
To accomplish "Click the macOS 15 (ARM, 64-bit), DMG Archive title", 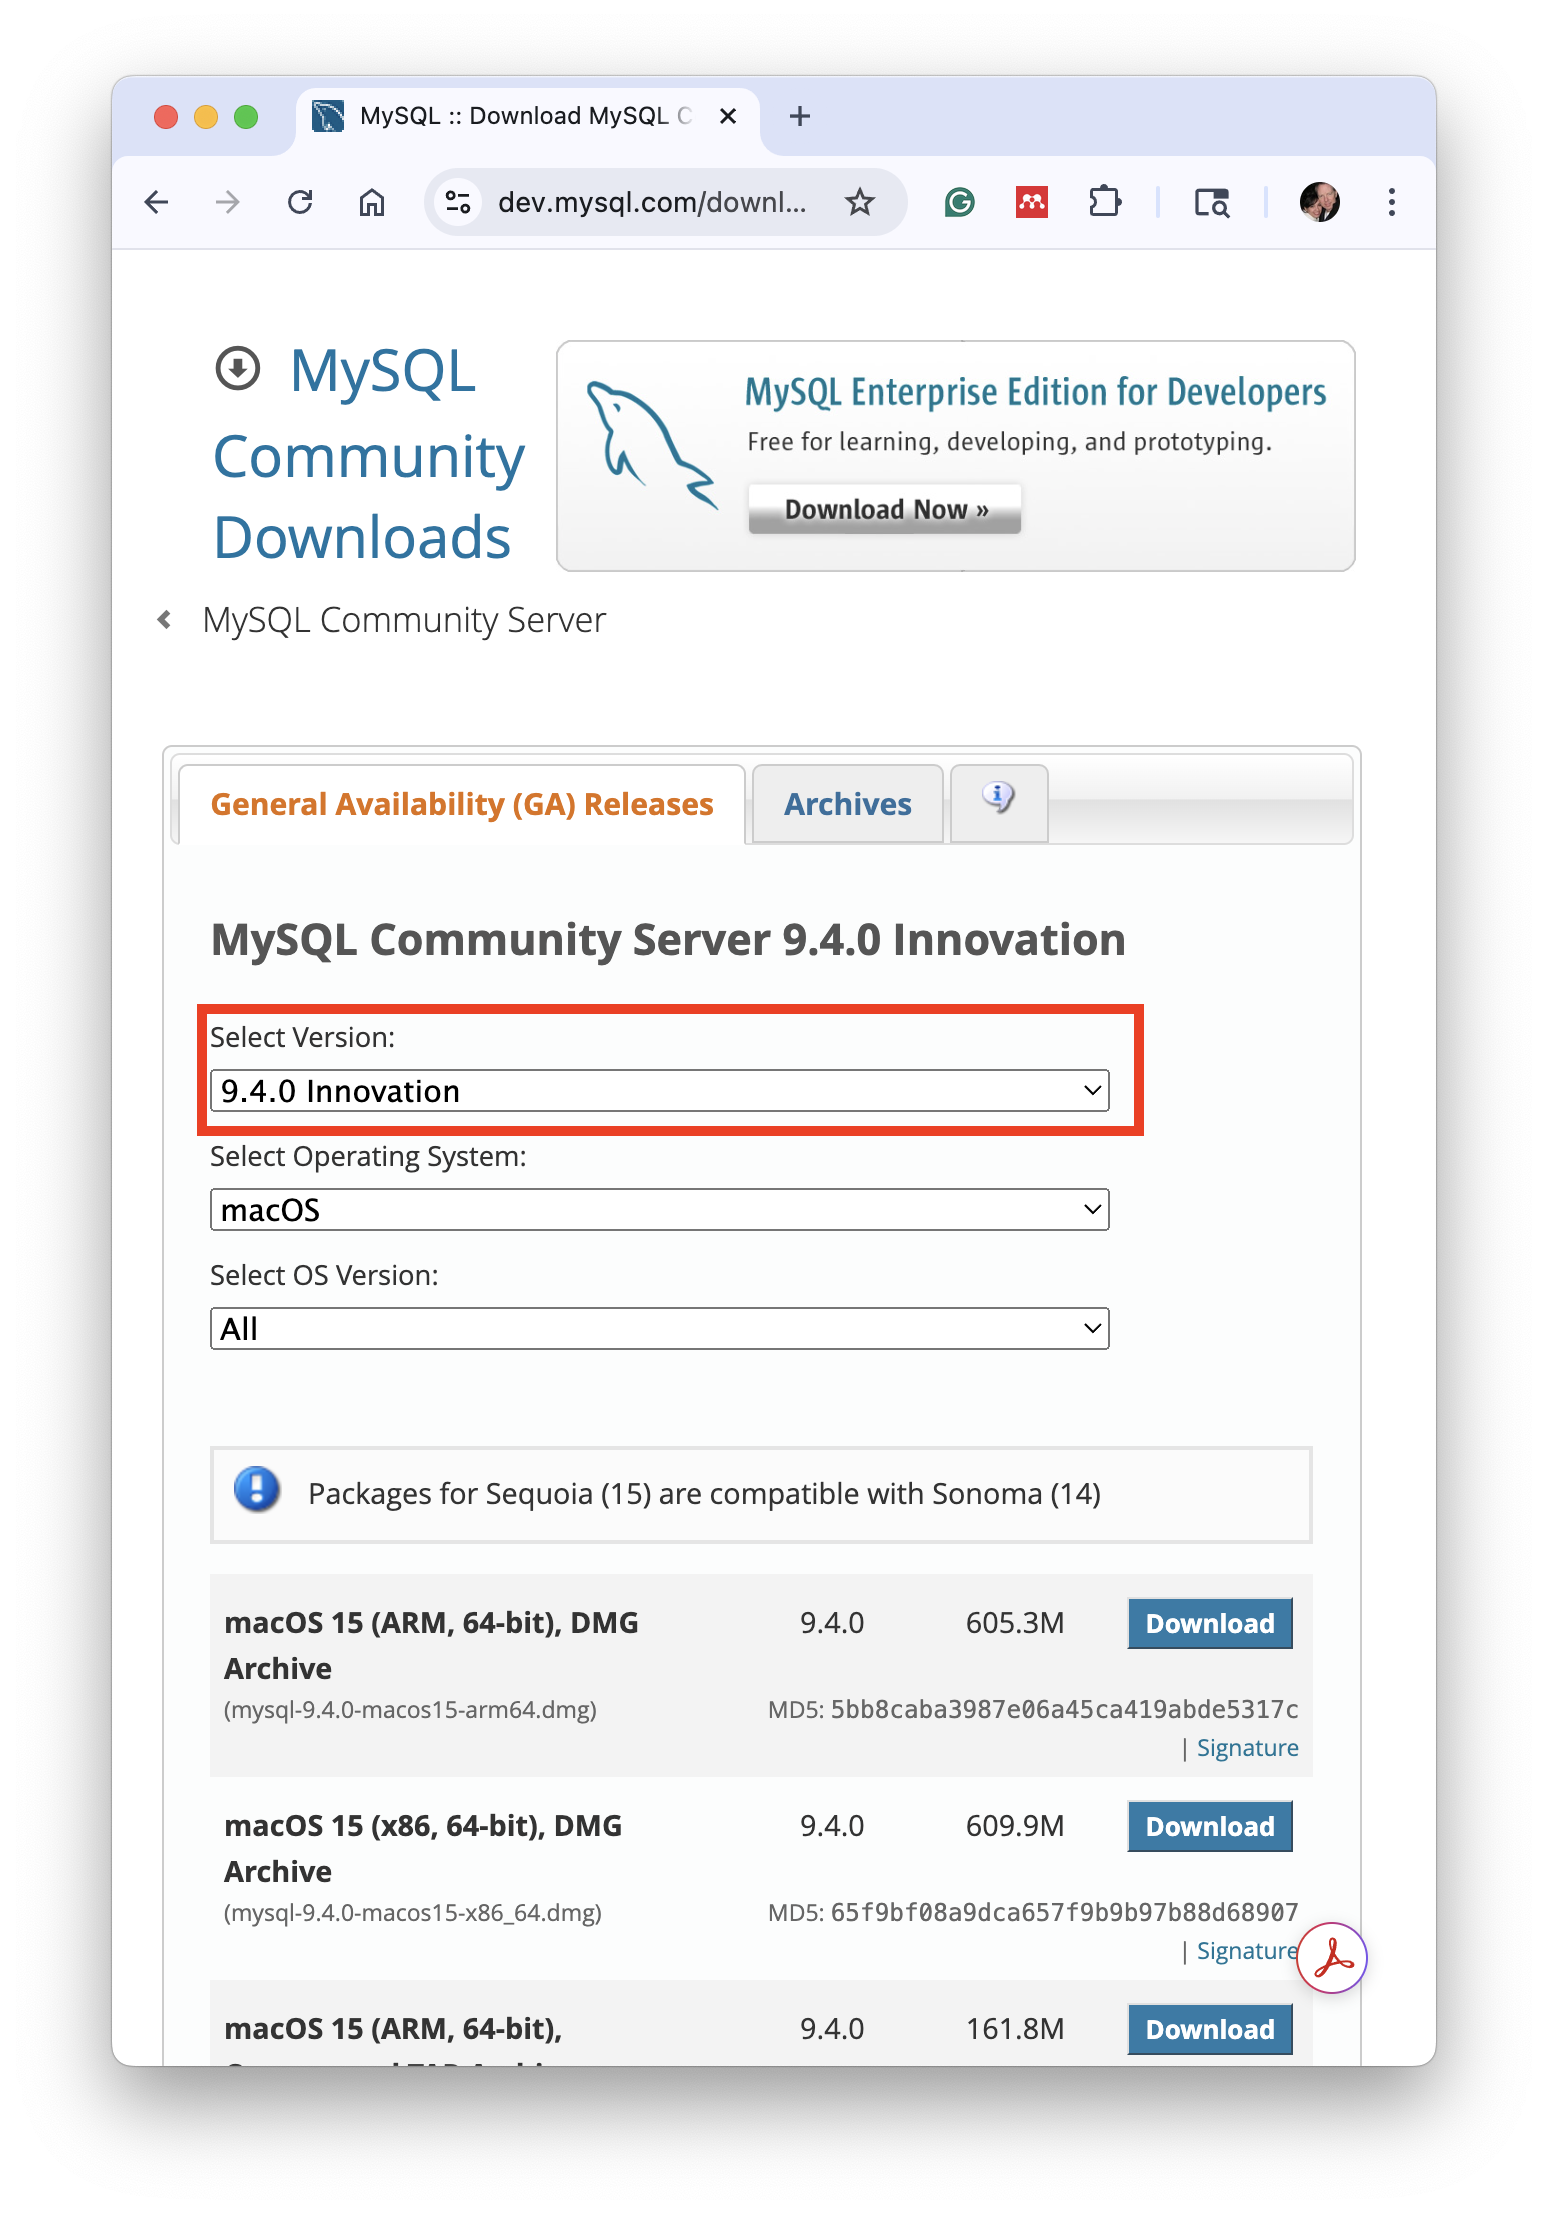I will (x=431, y=1645).
